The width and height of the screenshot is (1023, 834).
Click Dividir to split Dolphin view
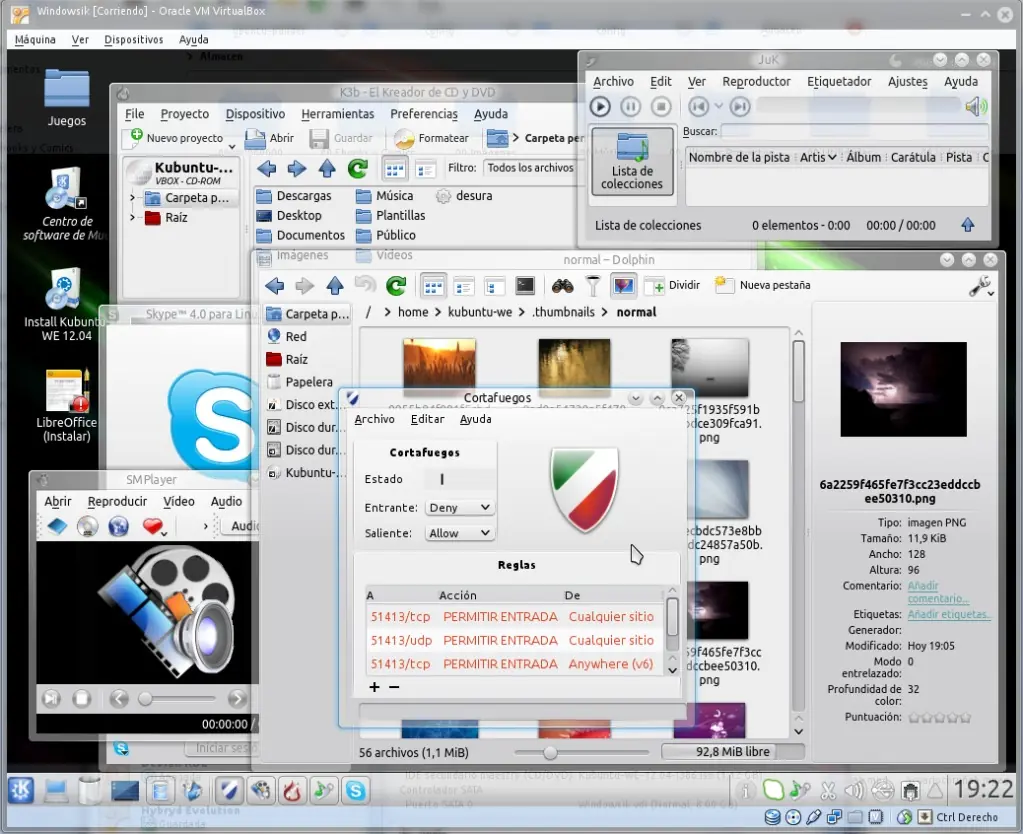click(x=672, y=285)
